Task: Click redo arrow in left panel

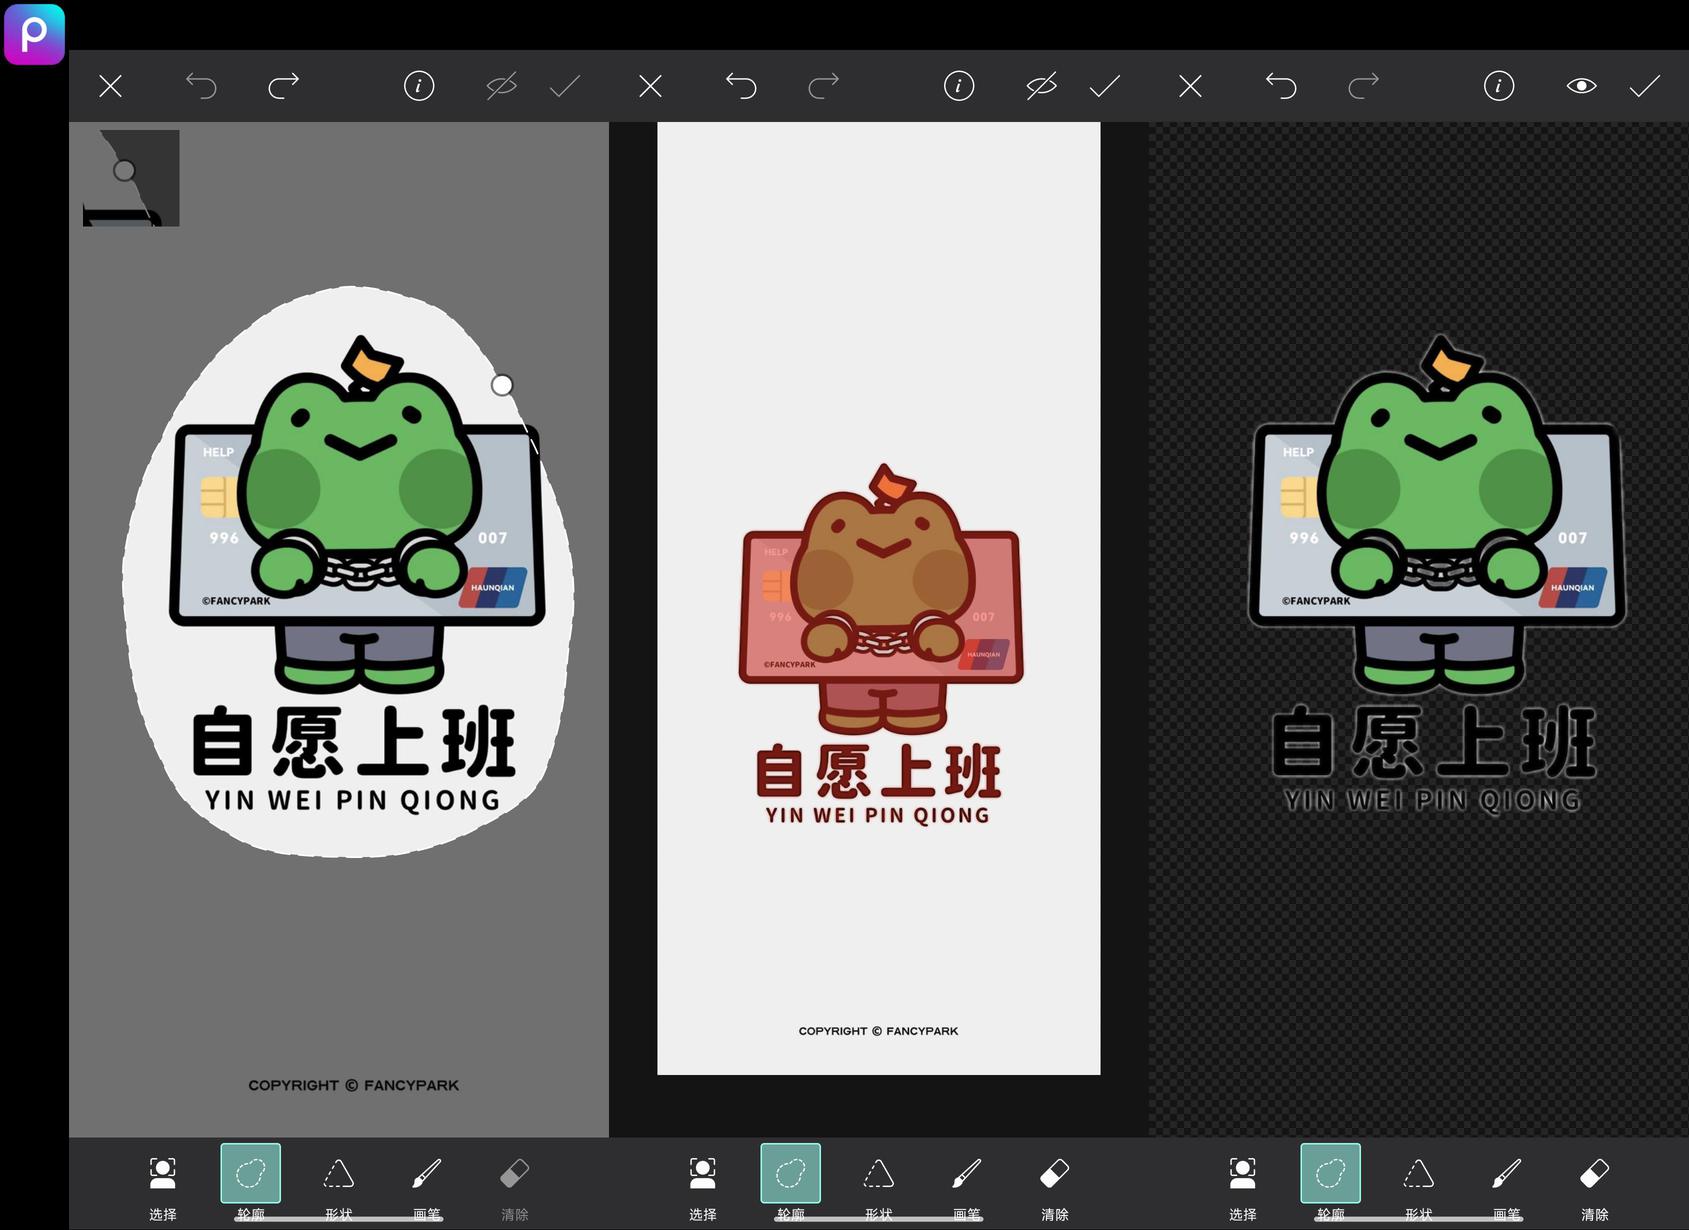Action: click(x=284, y=86)
